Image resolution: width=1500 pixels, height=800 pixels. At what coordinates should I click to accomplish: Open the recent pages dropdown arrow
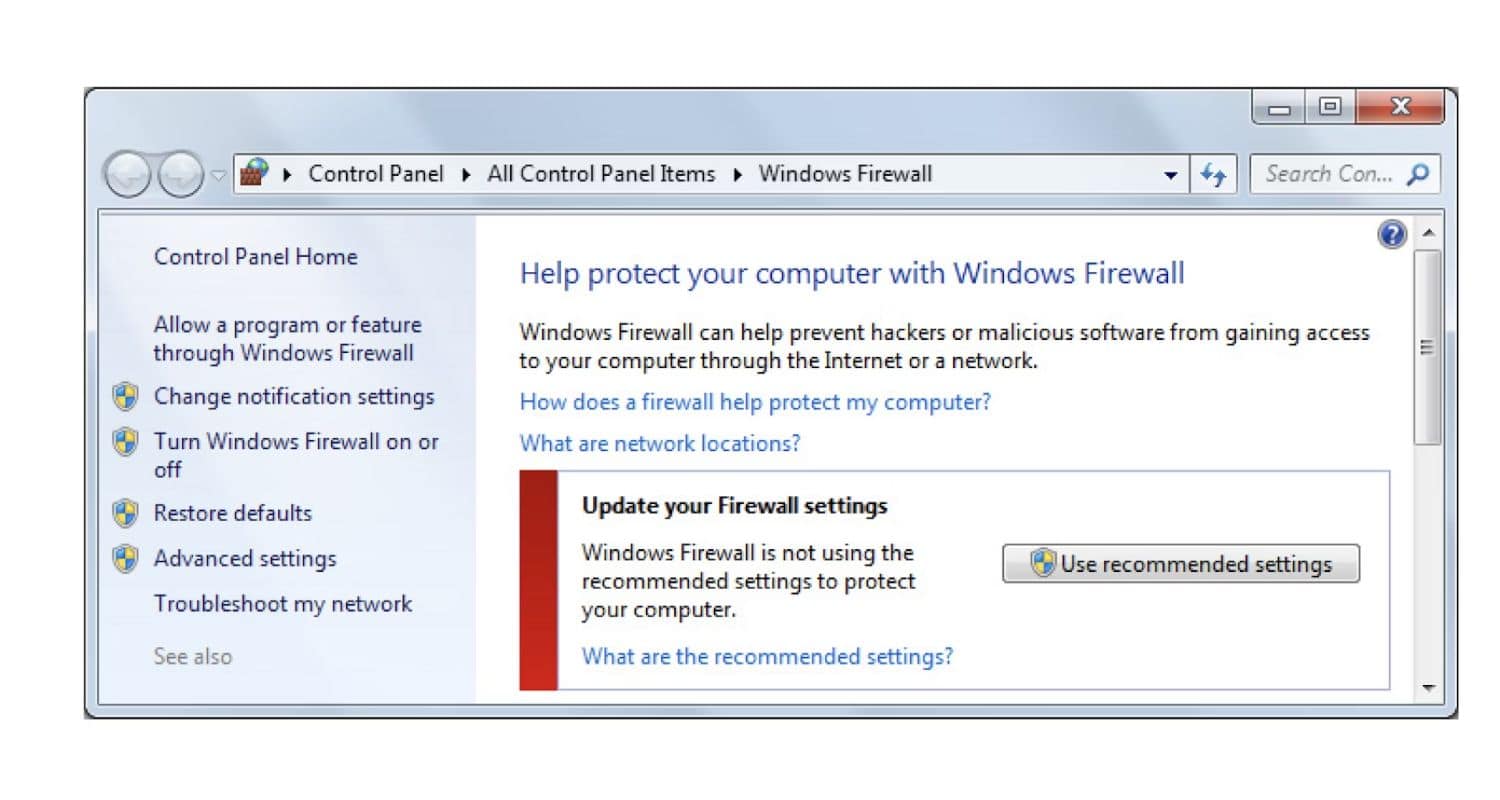pos(218,176)
